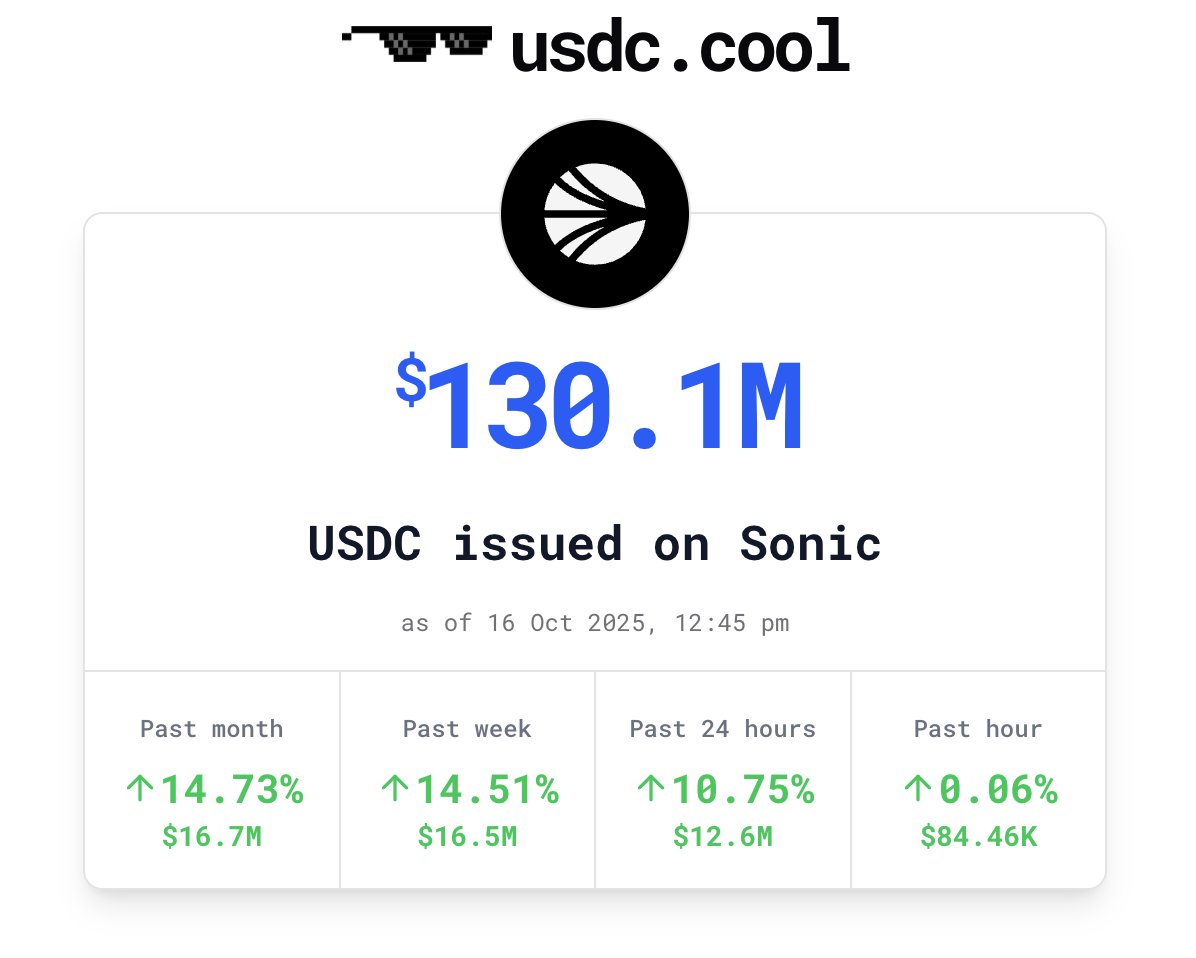Open the usdc.cool site title link
Image resolution: width=1196 pixels, height=958 pixels.
680,48
